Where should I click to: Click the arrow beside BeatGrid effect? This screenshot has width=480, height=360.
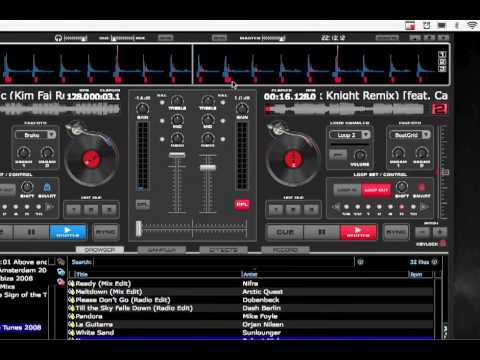[x=426, y=135]
